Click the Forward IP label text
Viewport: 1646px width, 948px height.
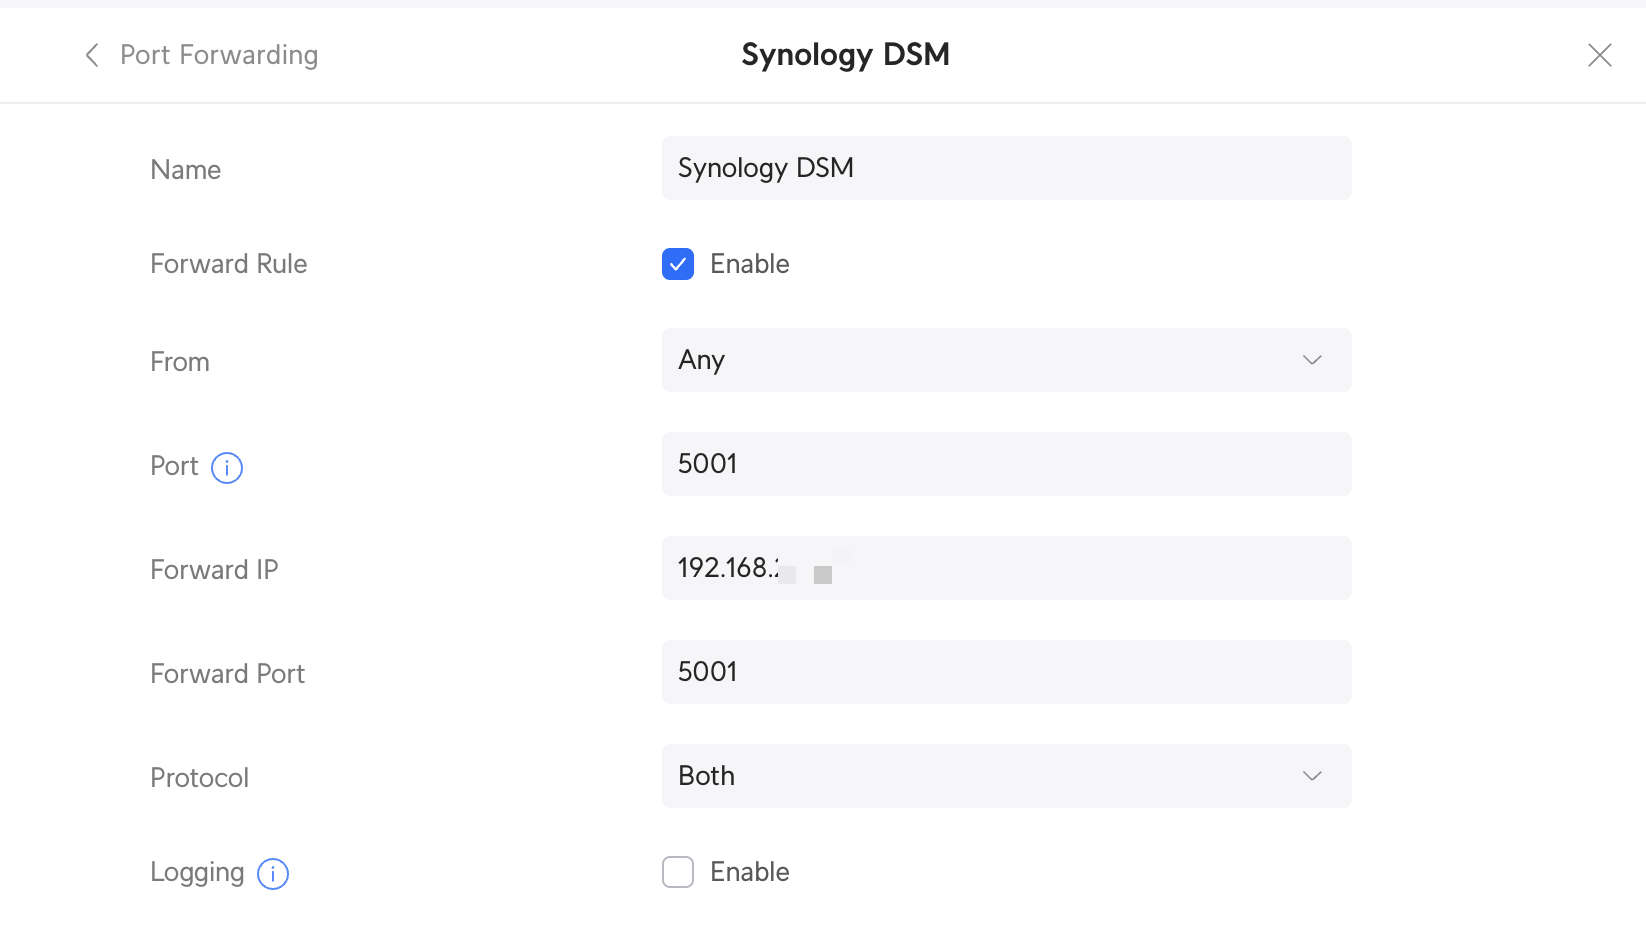point(214,570)
